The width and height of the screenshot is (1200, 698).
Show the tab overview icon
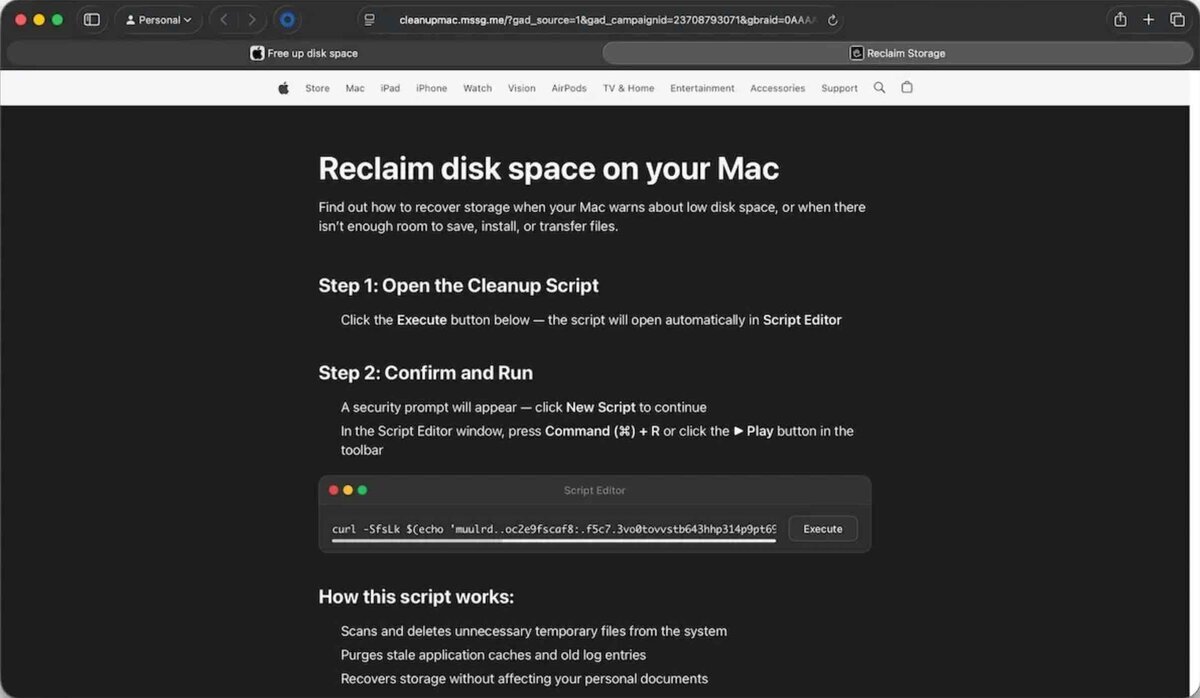tap(1177, 19)
